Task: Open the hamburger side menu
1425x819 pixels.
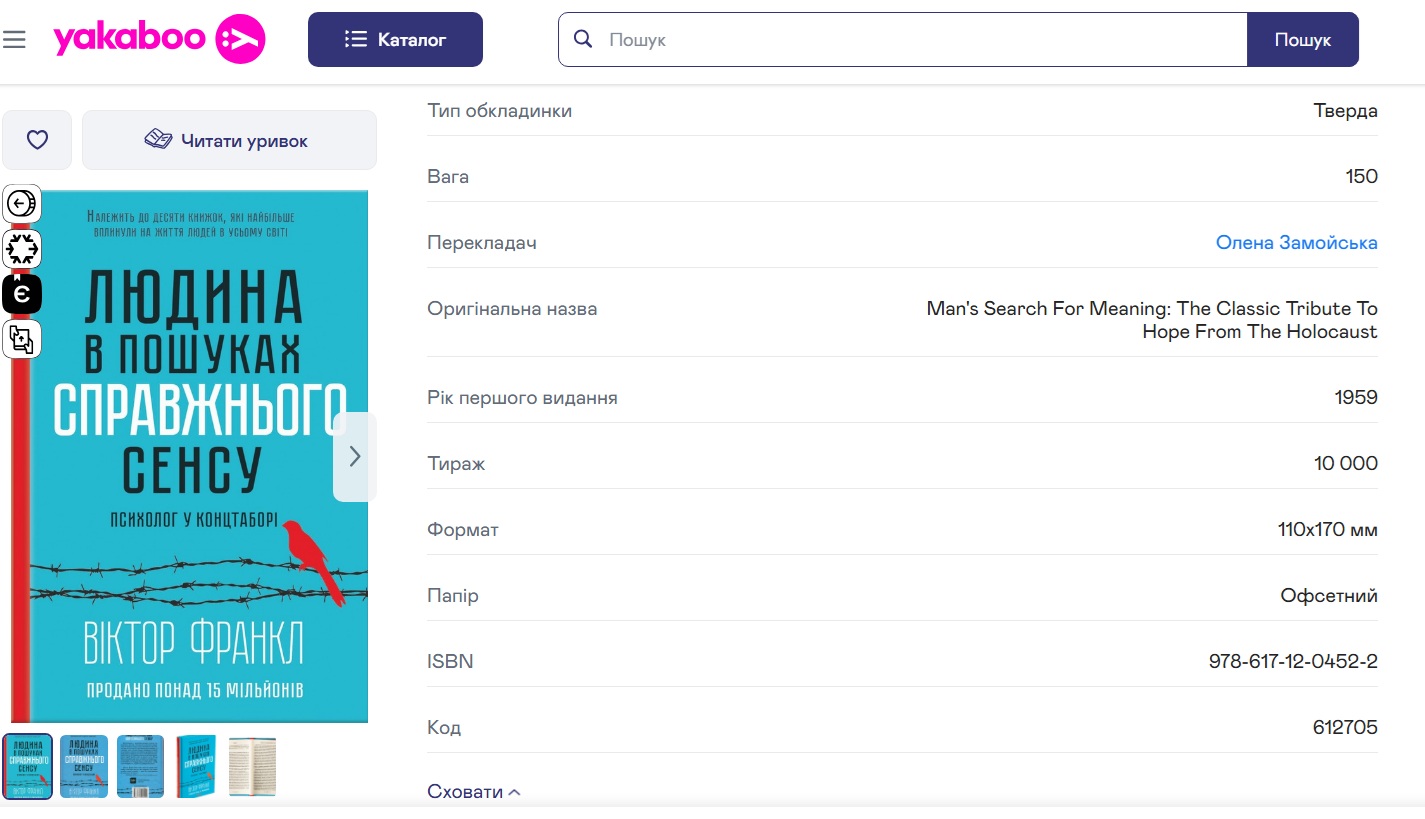Action: (14, 39)
